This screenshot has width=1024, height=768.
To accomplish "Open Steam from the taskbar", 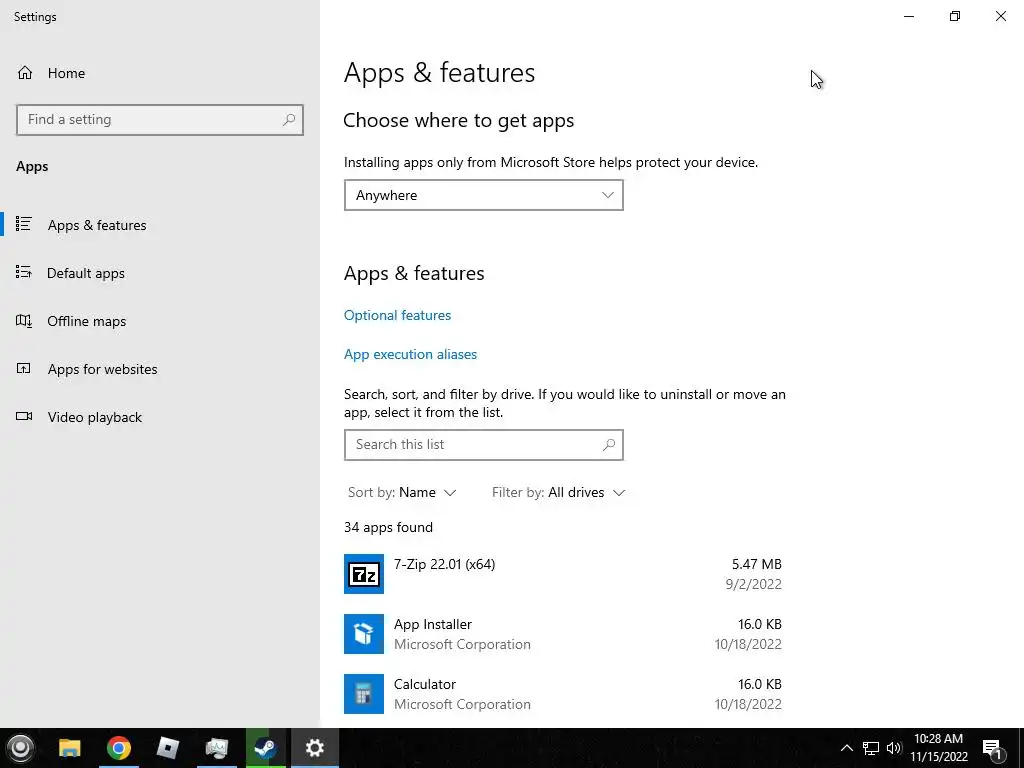I will (266, 748).
